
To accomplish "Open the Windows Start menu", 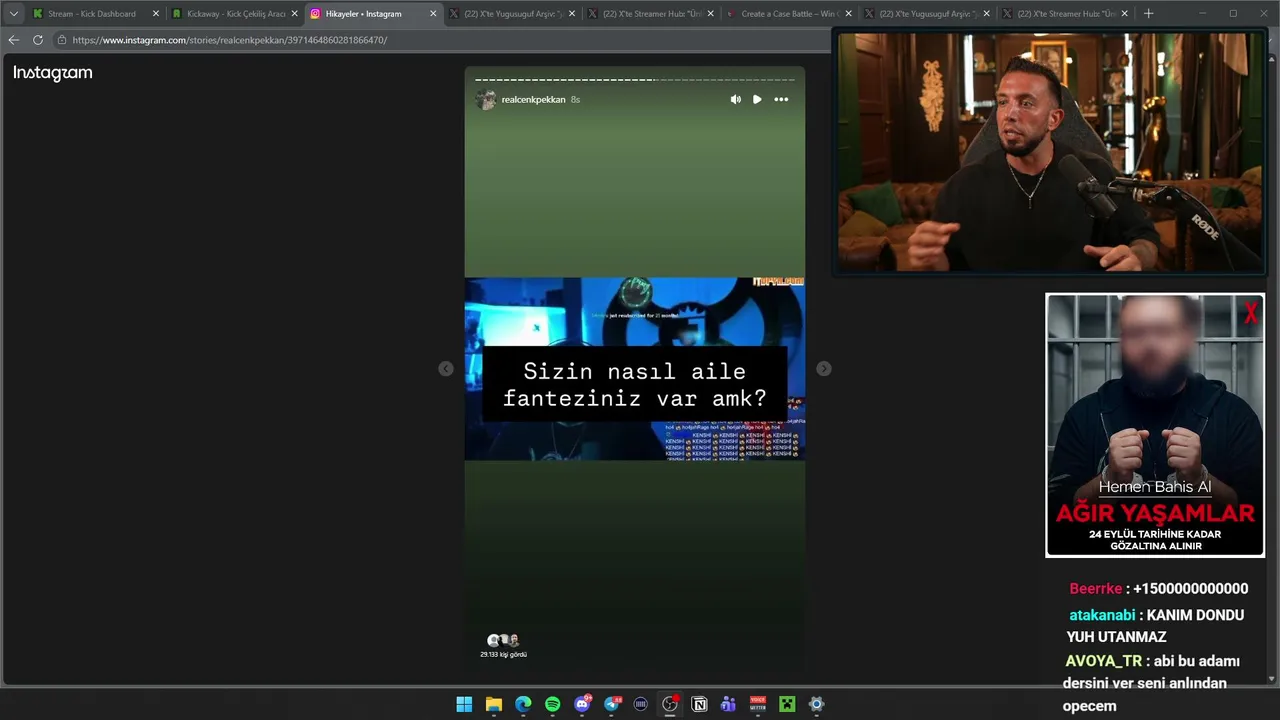I will 464,704.
